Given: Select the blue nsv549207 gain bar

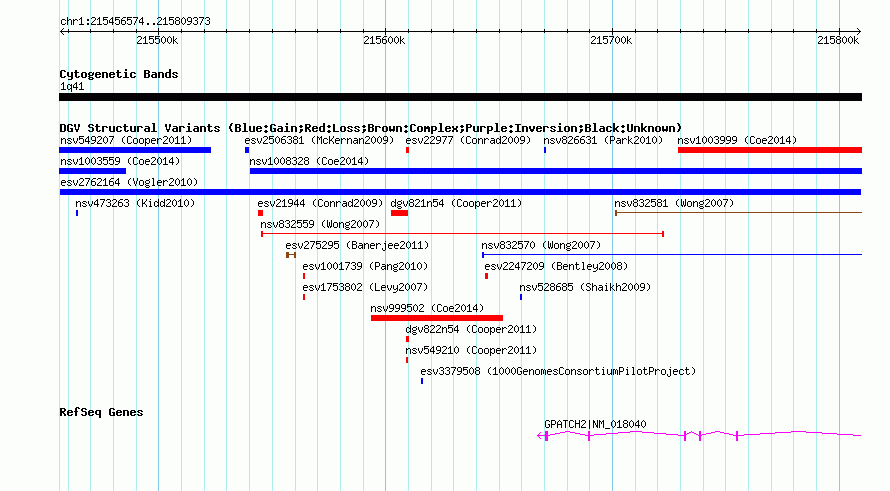Looking at the screenshot, I should 135,150.
